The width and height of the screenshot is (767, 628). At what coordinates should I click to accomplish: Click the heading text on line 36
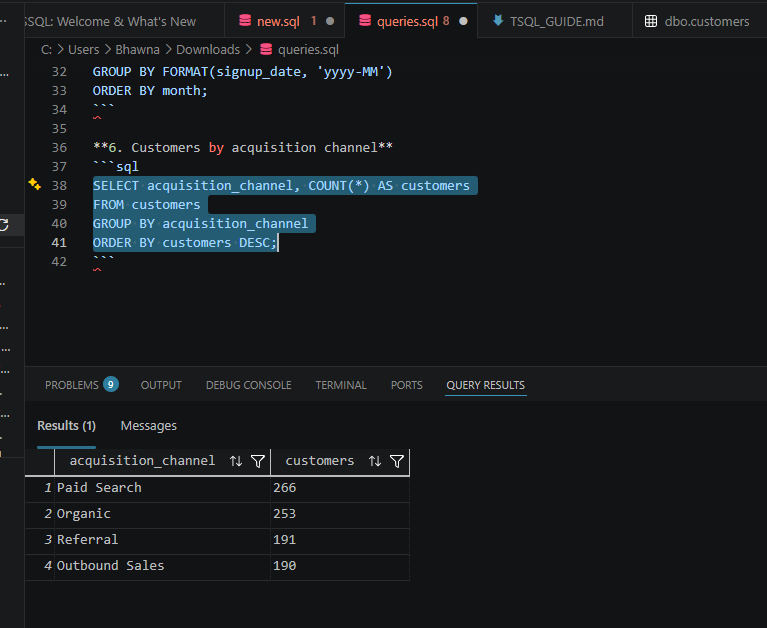coord(243,147)
